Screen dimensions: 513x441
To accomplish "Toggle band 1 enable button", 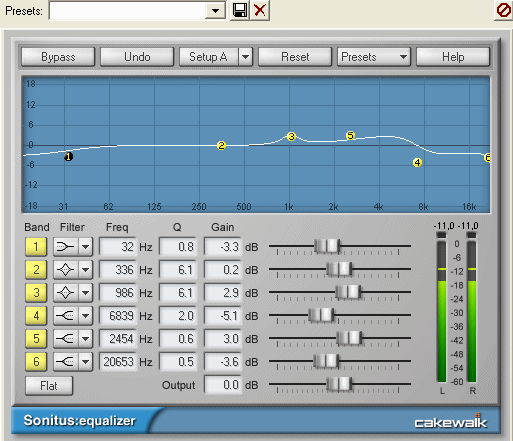I will pyautogui.click(x=36, y=247).
